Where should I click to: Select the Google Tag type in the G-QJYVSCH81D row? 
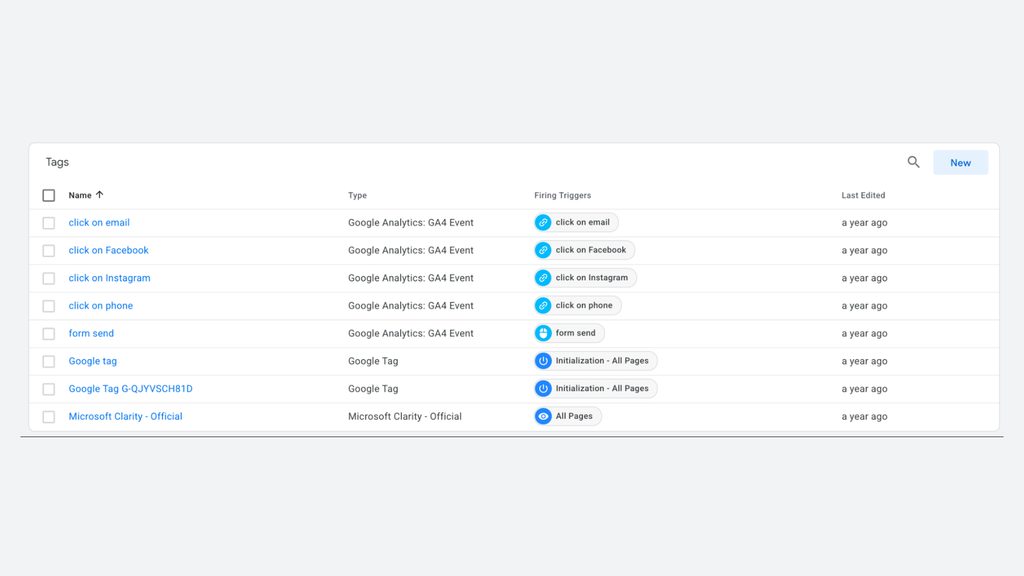(373, 389)
